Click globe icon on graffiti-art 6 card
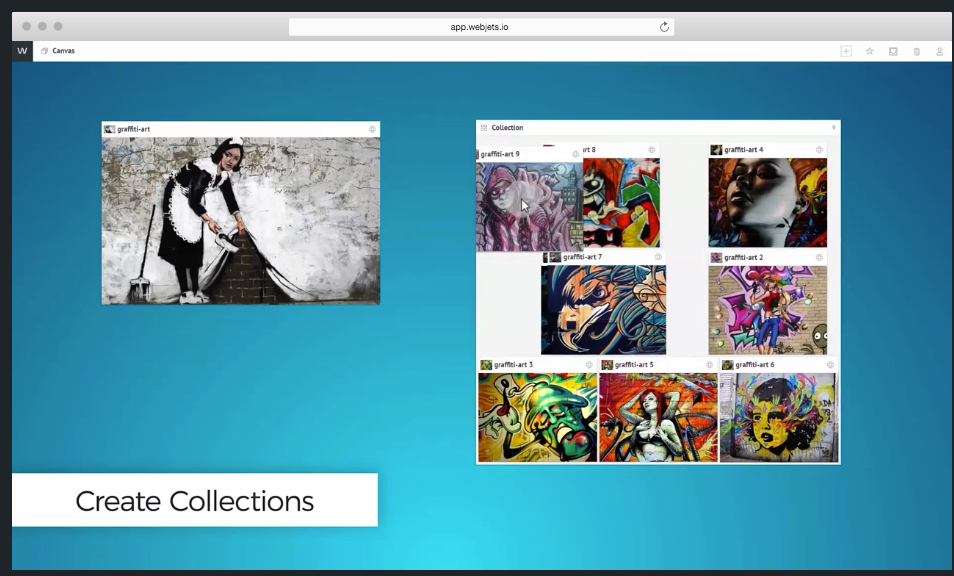The image size is (954, 576). 830,365
